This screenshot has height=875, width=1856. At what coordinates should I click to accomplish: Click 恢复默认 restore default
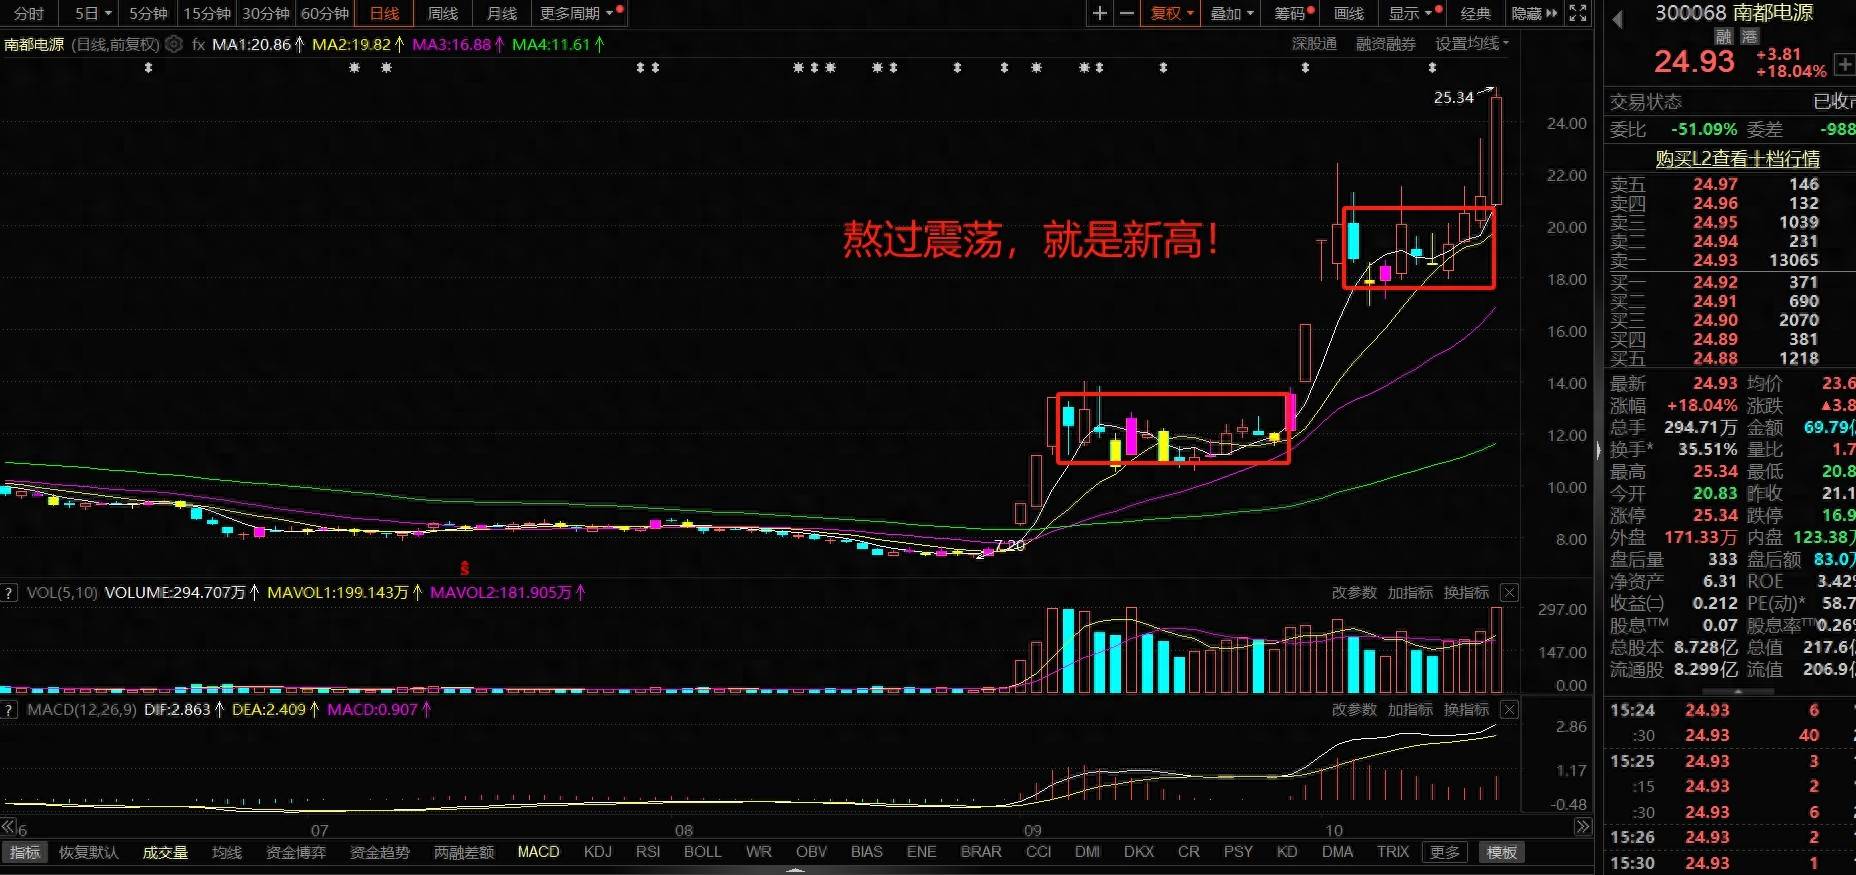coord(88,852)
